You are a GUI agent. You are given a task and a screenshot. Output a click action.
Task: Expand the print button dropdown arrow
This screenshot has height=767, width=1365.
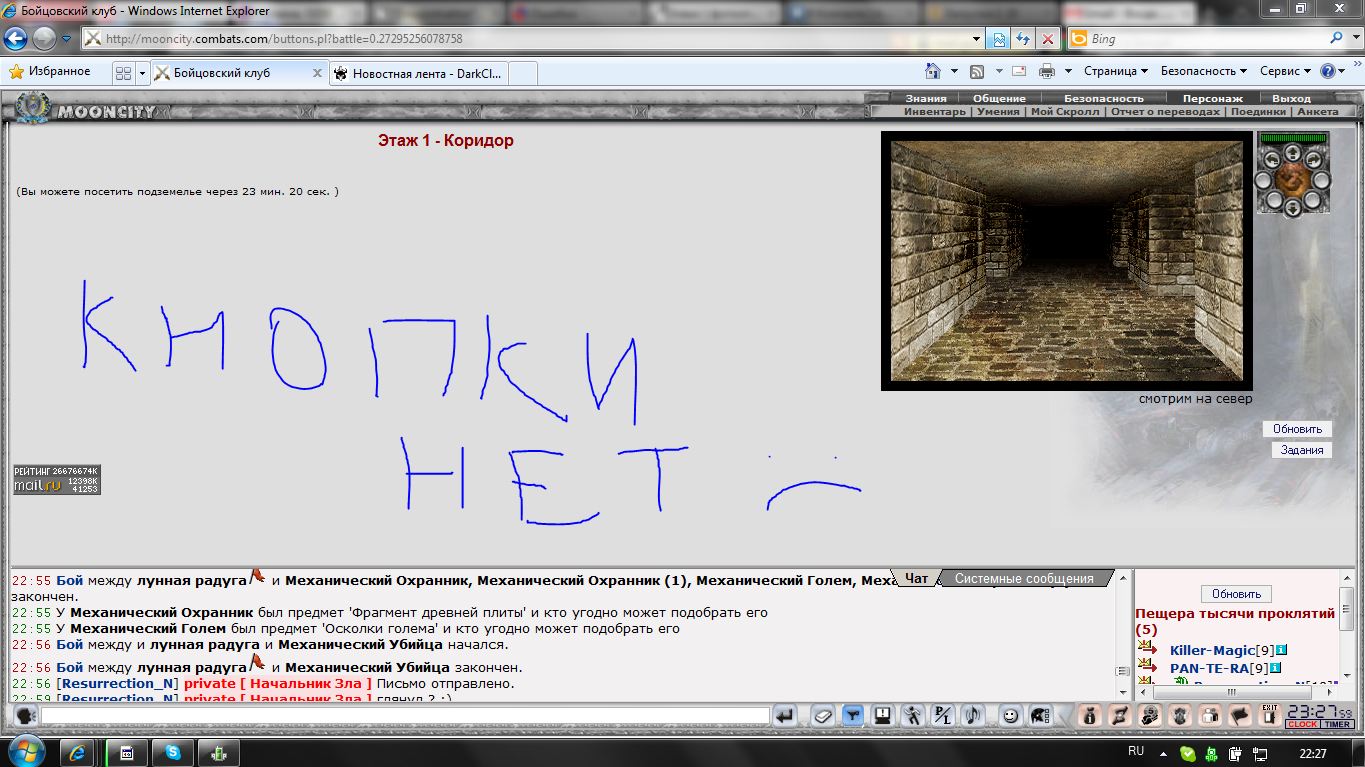tap(1068, 71)
